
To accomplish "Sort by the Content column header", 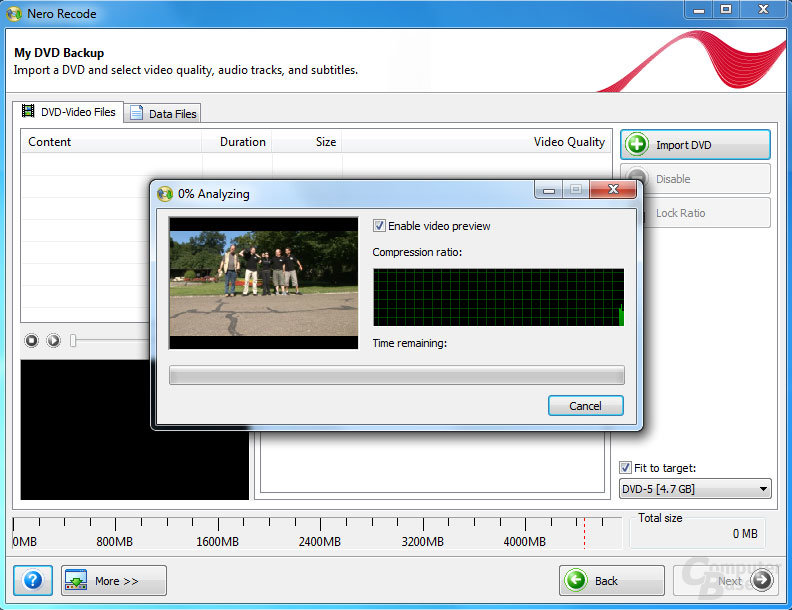I will point(111,142).
